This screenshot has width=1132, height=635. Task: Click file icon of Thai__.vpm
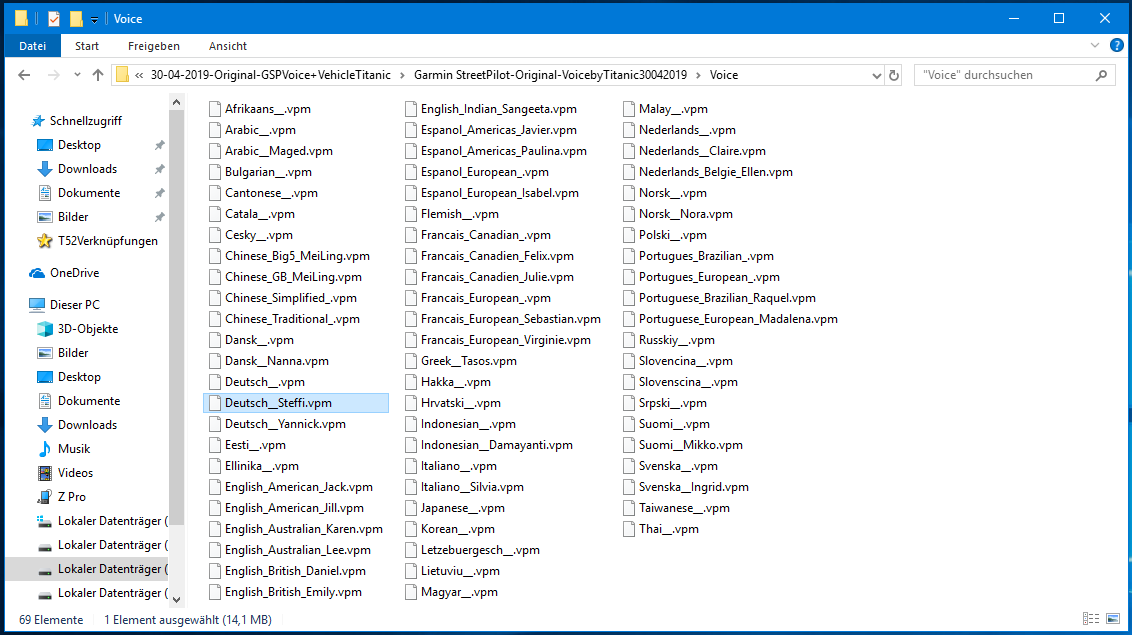click(629, 529)
